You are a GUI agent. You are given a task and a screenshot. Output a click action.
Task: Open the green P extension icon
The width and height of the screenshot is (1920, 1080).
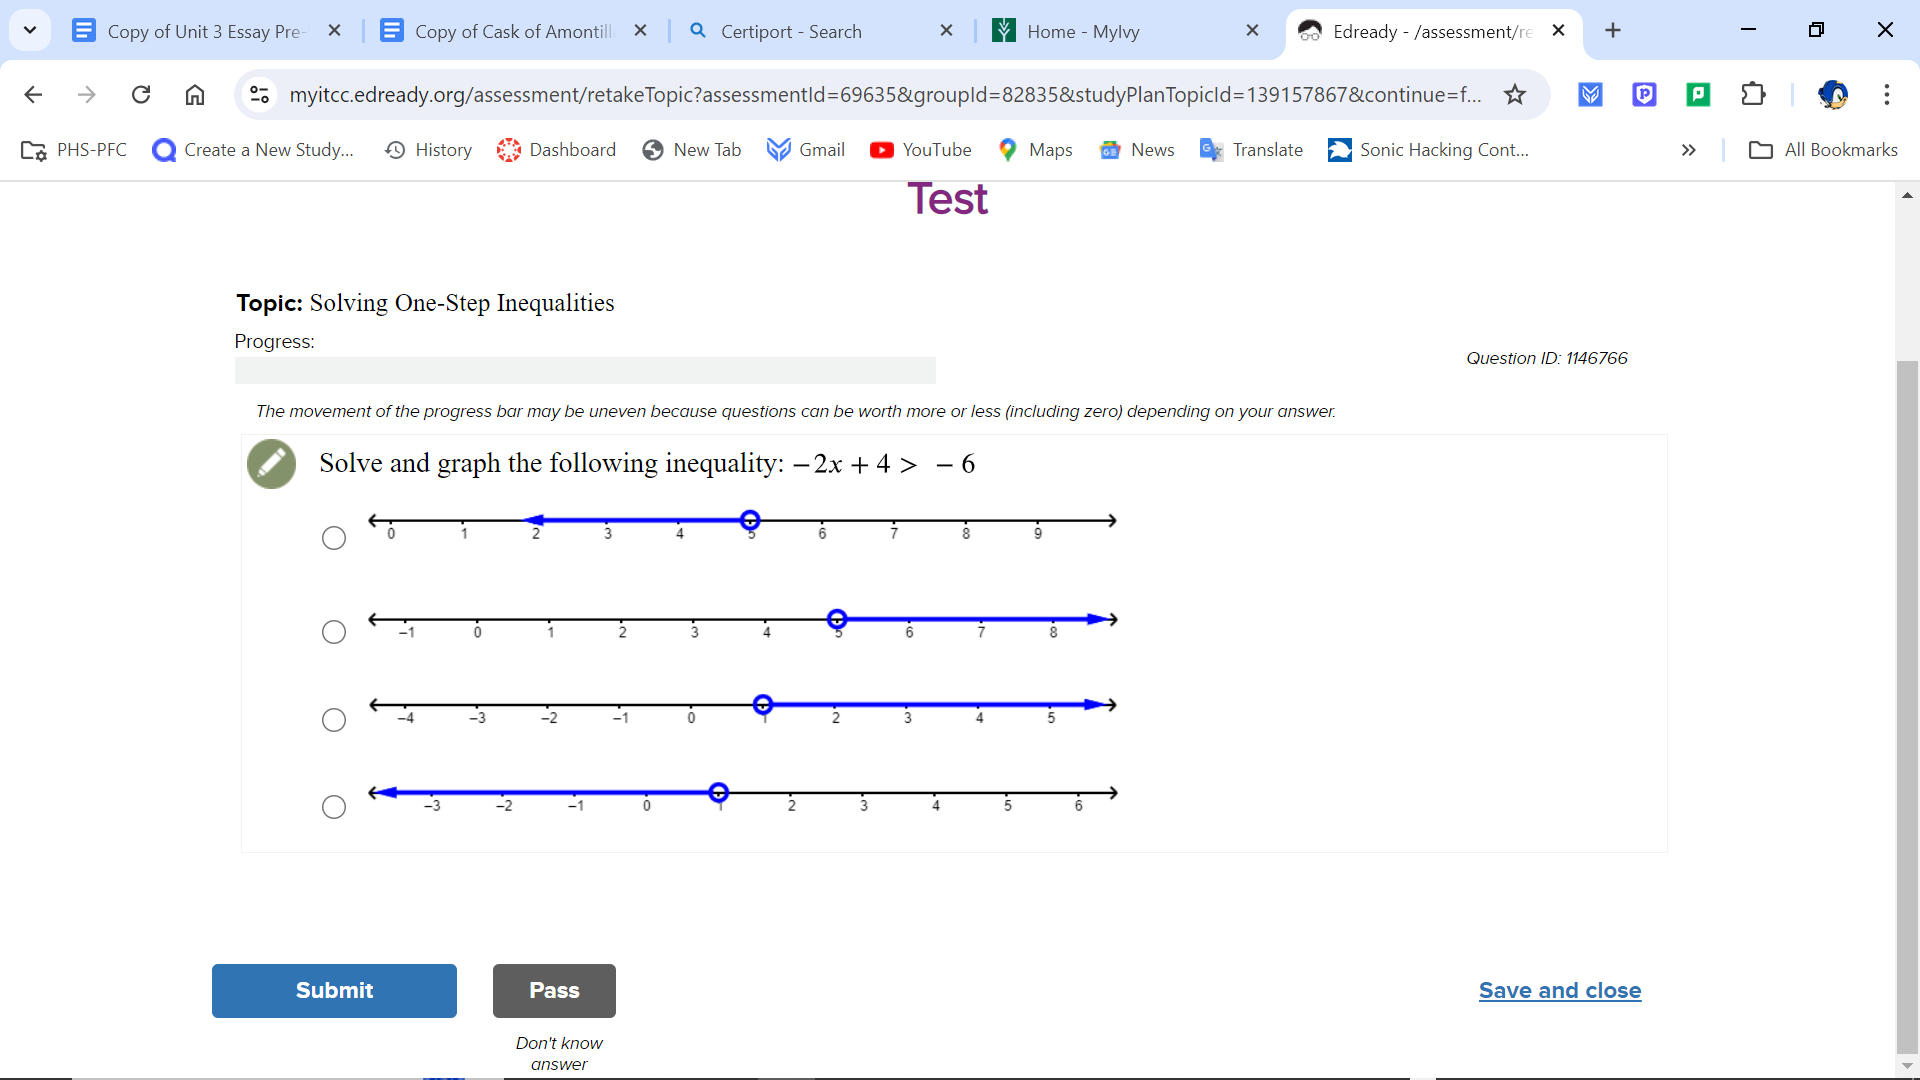1699,94
